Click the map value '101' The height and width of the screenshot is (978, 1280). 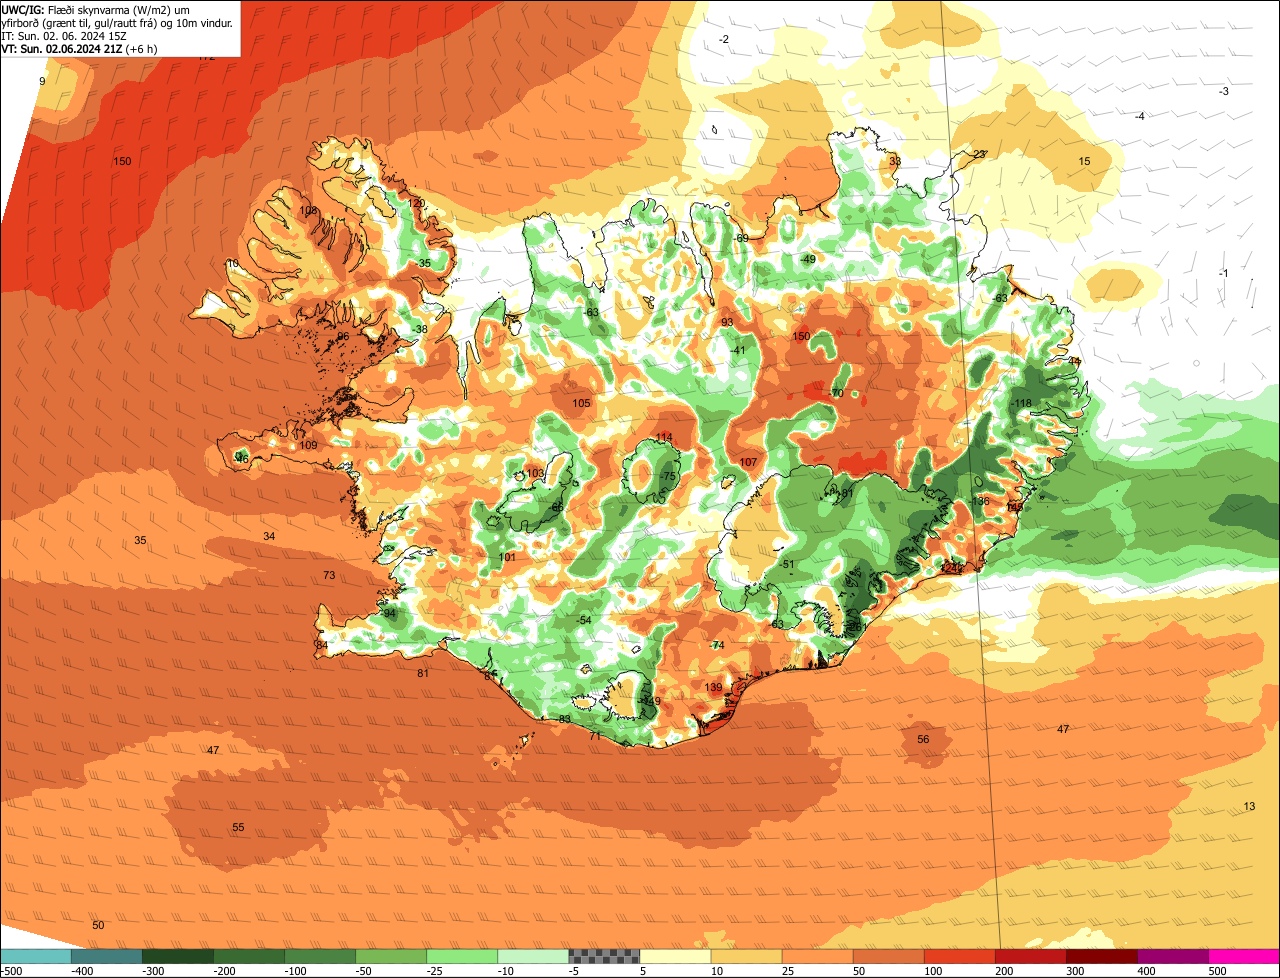click(x=507, y=557)
